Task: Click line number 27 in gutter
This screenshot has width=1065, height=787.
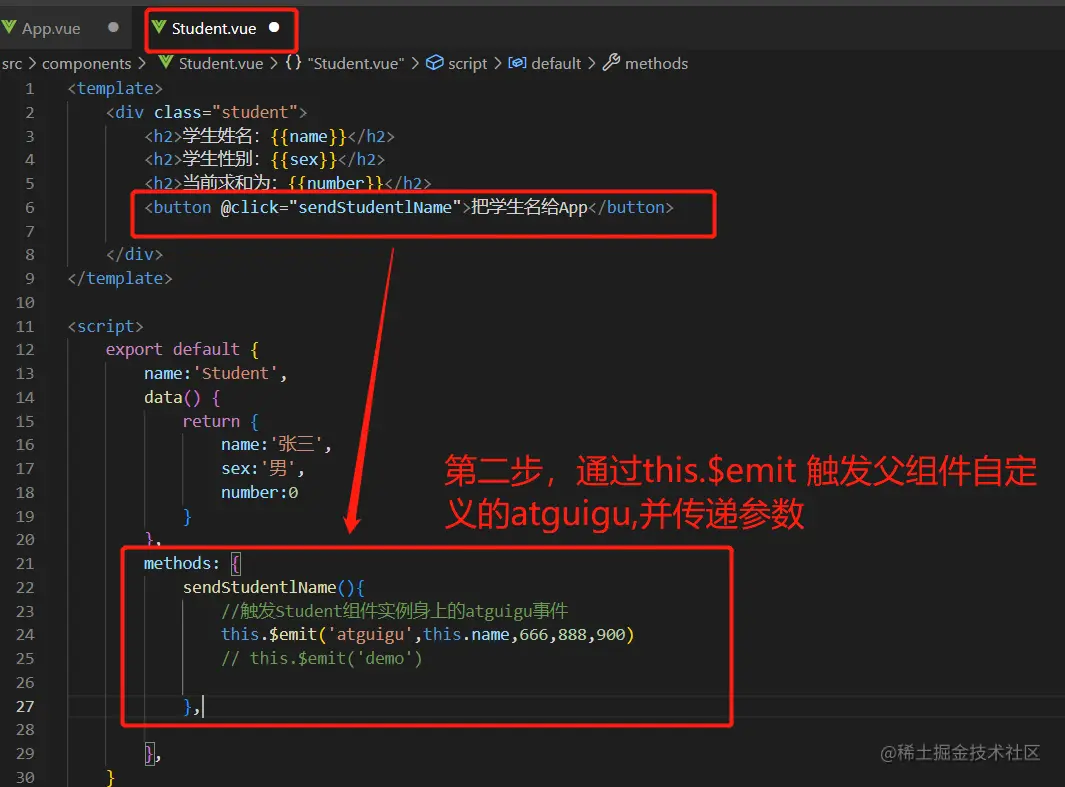Action: point(25,707)
